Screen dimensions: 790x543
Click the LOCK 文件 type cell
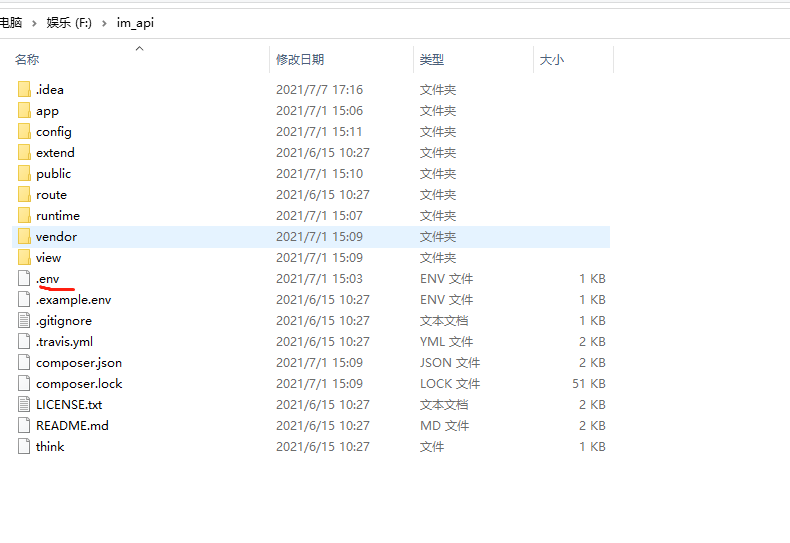(x=450, y=384)
